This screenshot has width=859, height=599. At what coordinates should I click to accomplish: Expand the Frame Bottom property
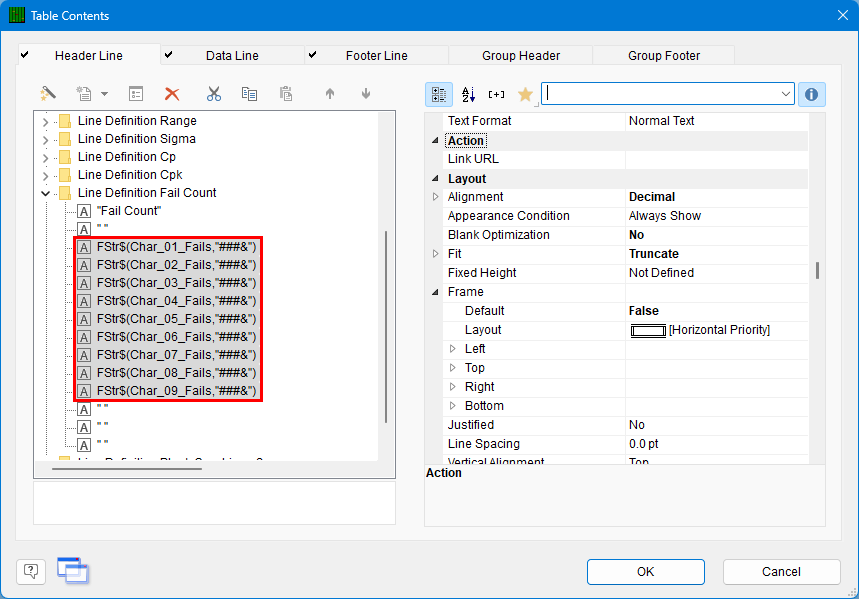pyautogui.click(x=453, y=406)
